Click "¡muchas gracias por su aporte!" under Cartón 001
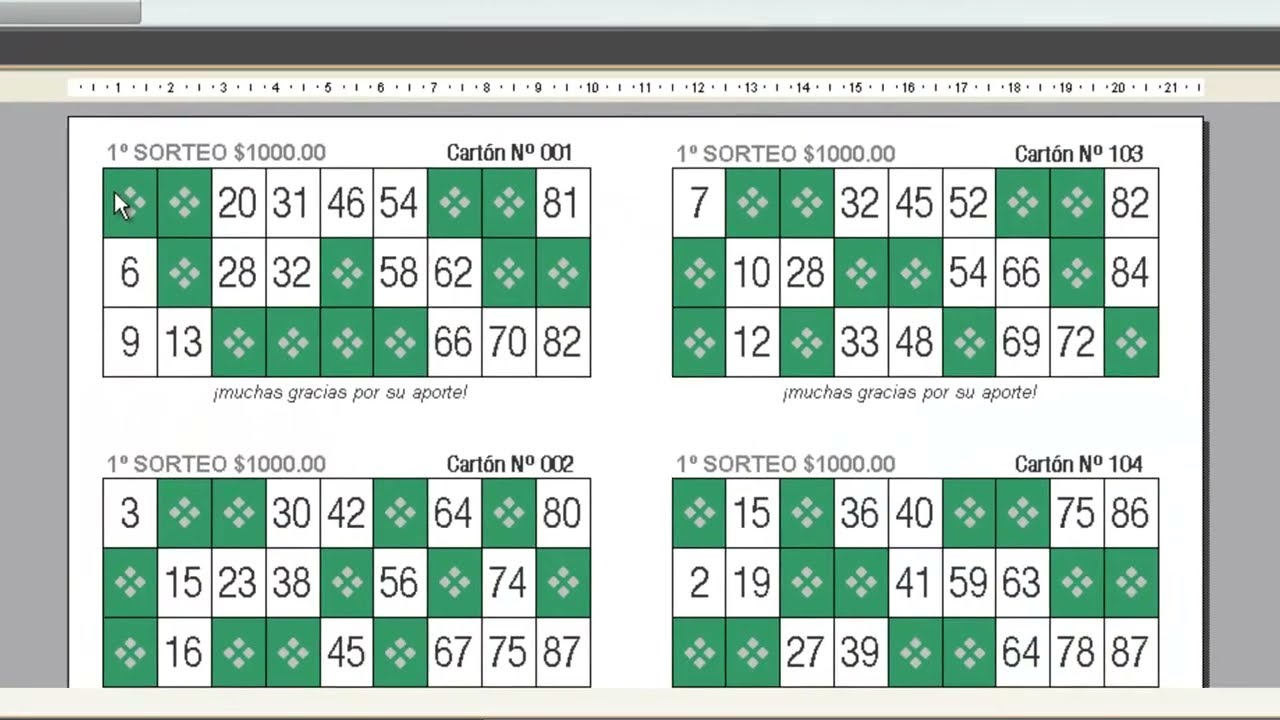 click(340, 392)
